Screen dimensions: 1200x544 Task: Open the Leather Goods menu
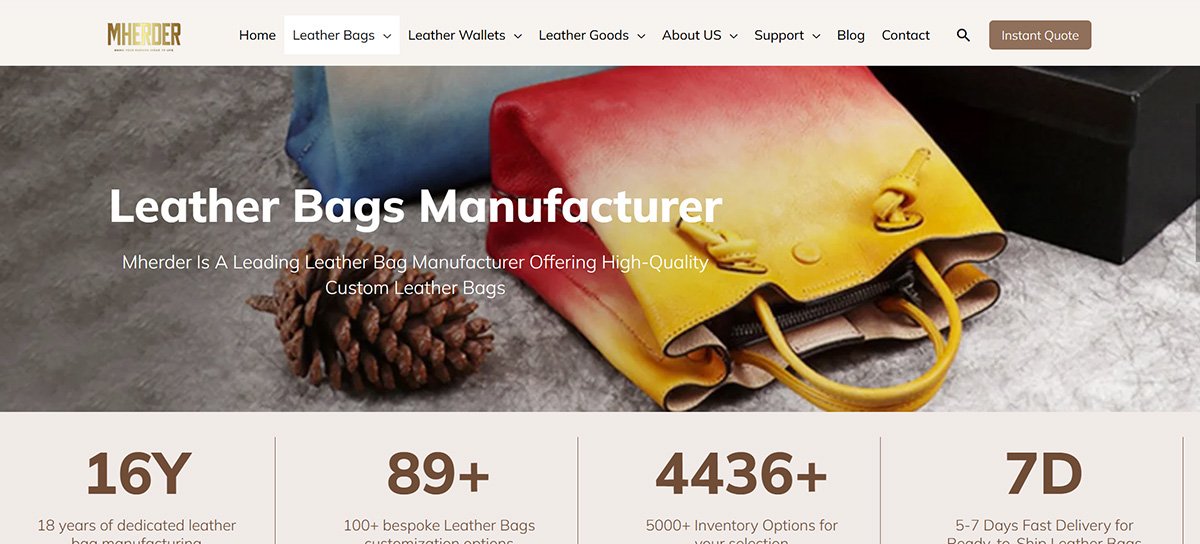[584, 35]
